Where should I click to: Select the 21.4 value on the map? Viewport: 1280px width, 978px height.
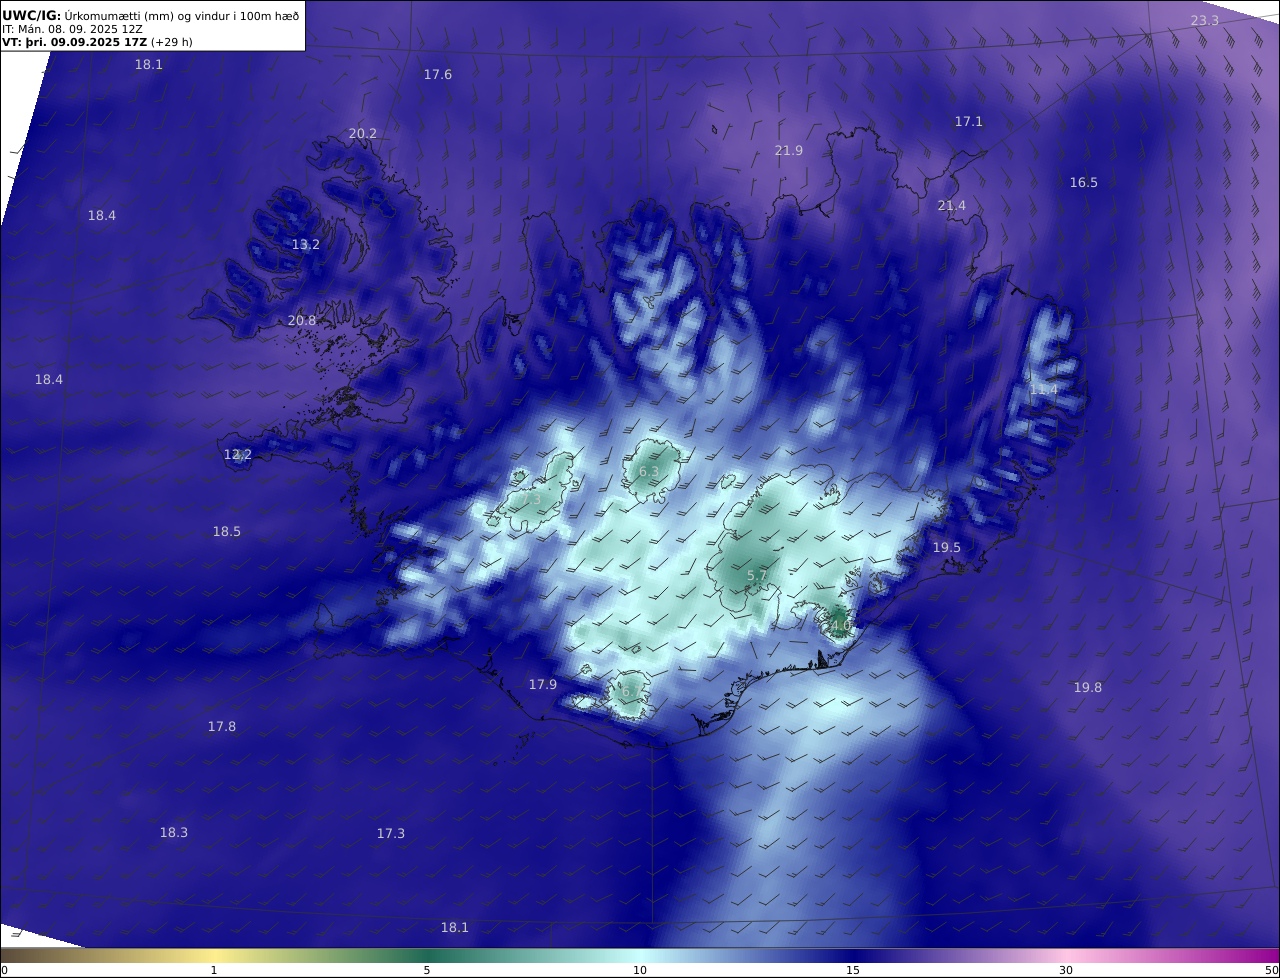(x=952, y=206)
